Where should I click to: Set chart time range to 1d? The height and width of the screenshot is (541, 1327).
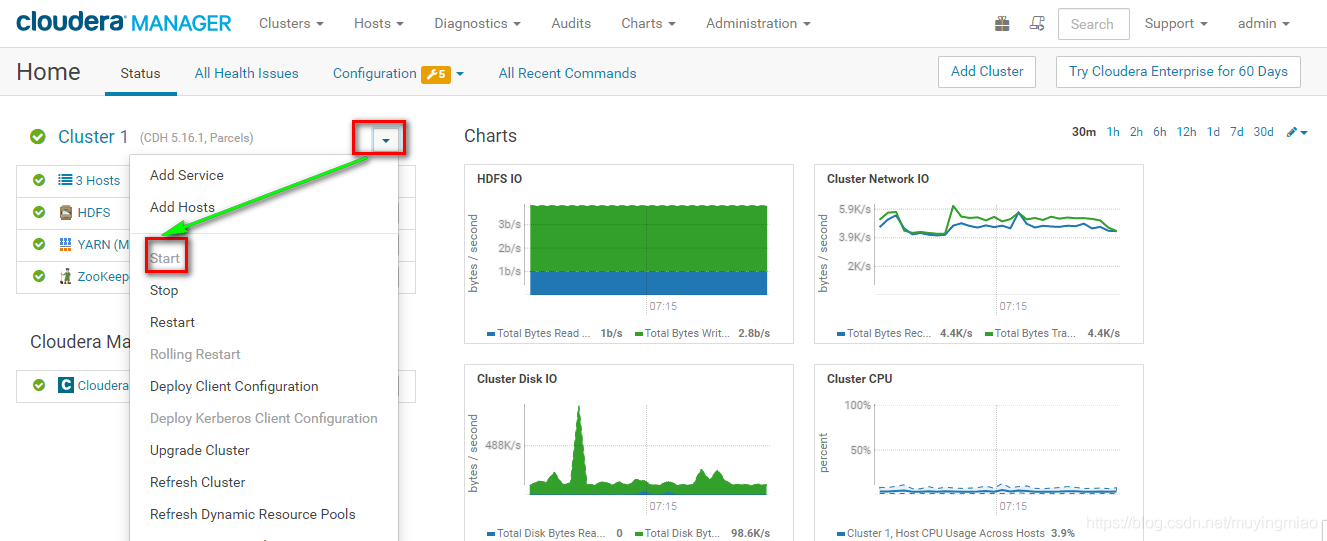click(1213, 132)
